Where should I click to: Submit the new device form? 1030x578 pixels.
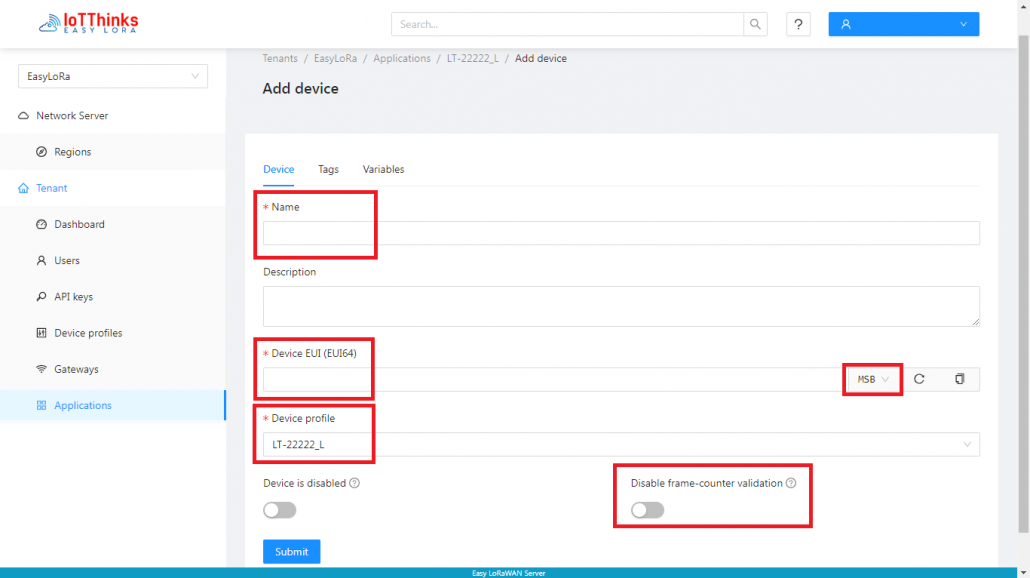pyautogui.click(x=291, y=551)
